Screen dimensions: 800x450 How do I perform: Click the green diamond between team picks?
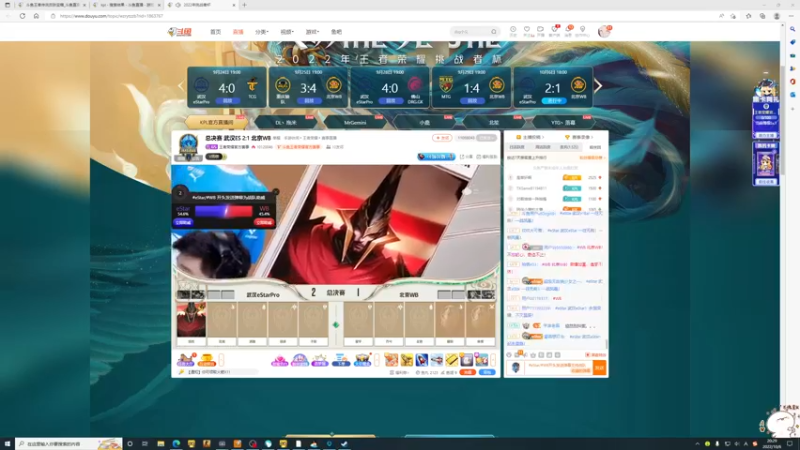point(336,324)
